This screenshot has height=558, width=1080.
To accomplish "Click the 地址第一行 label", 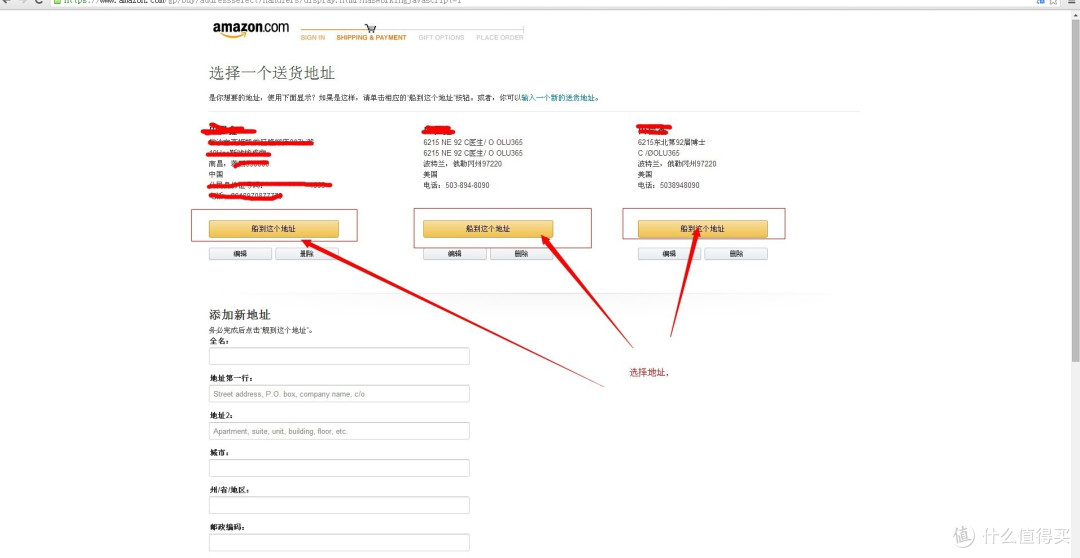I will 231,378.
